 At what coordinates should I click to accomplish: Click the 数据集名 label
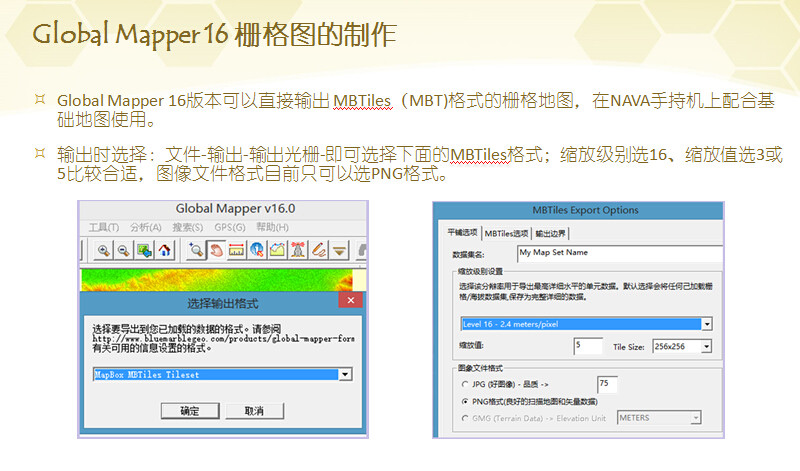(468, 255)
